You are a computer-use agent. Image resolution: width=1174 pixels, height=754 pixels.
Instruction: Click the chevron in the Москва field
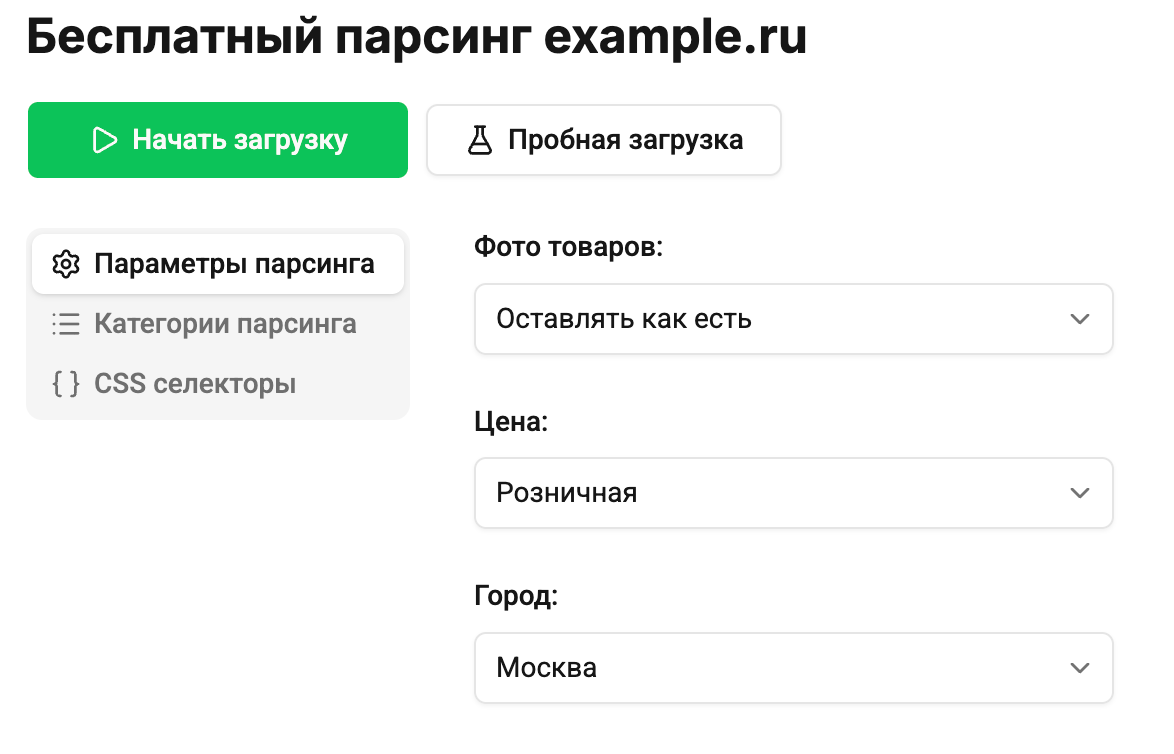(1080, 668)
